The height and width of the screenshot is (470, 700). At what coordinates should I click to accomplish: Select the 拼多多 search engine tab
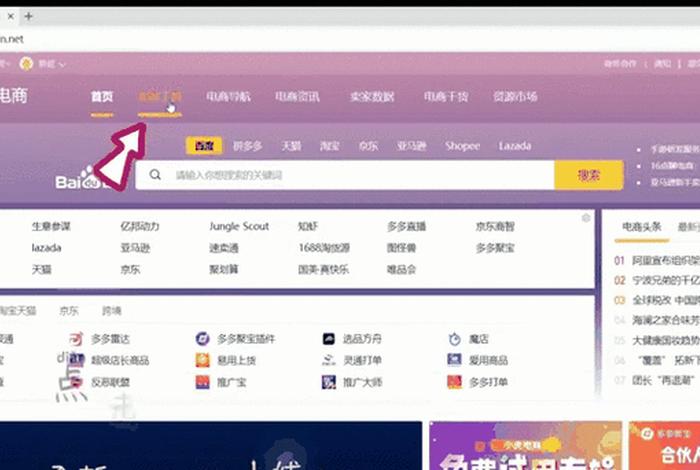(x=248, y=146)
